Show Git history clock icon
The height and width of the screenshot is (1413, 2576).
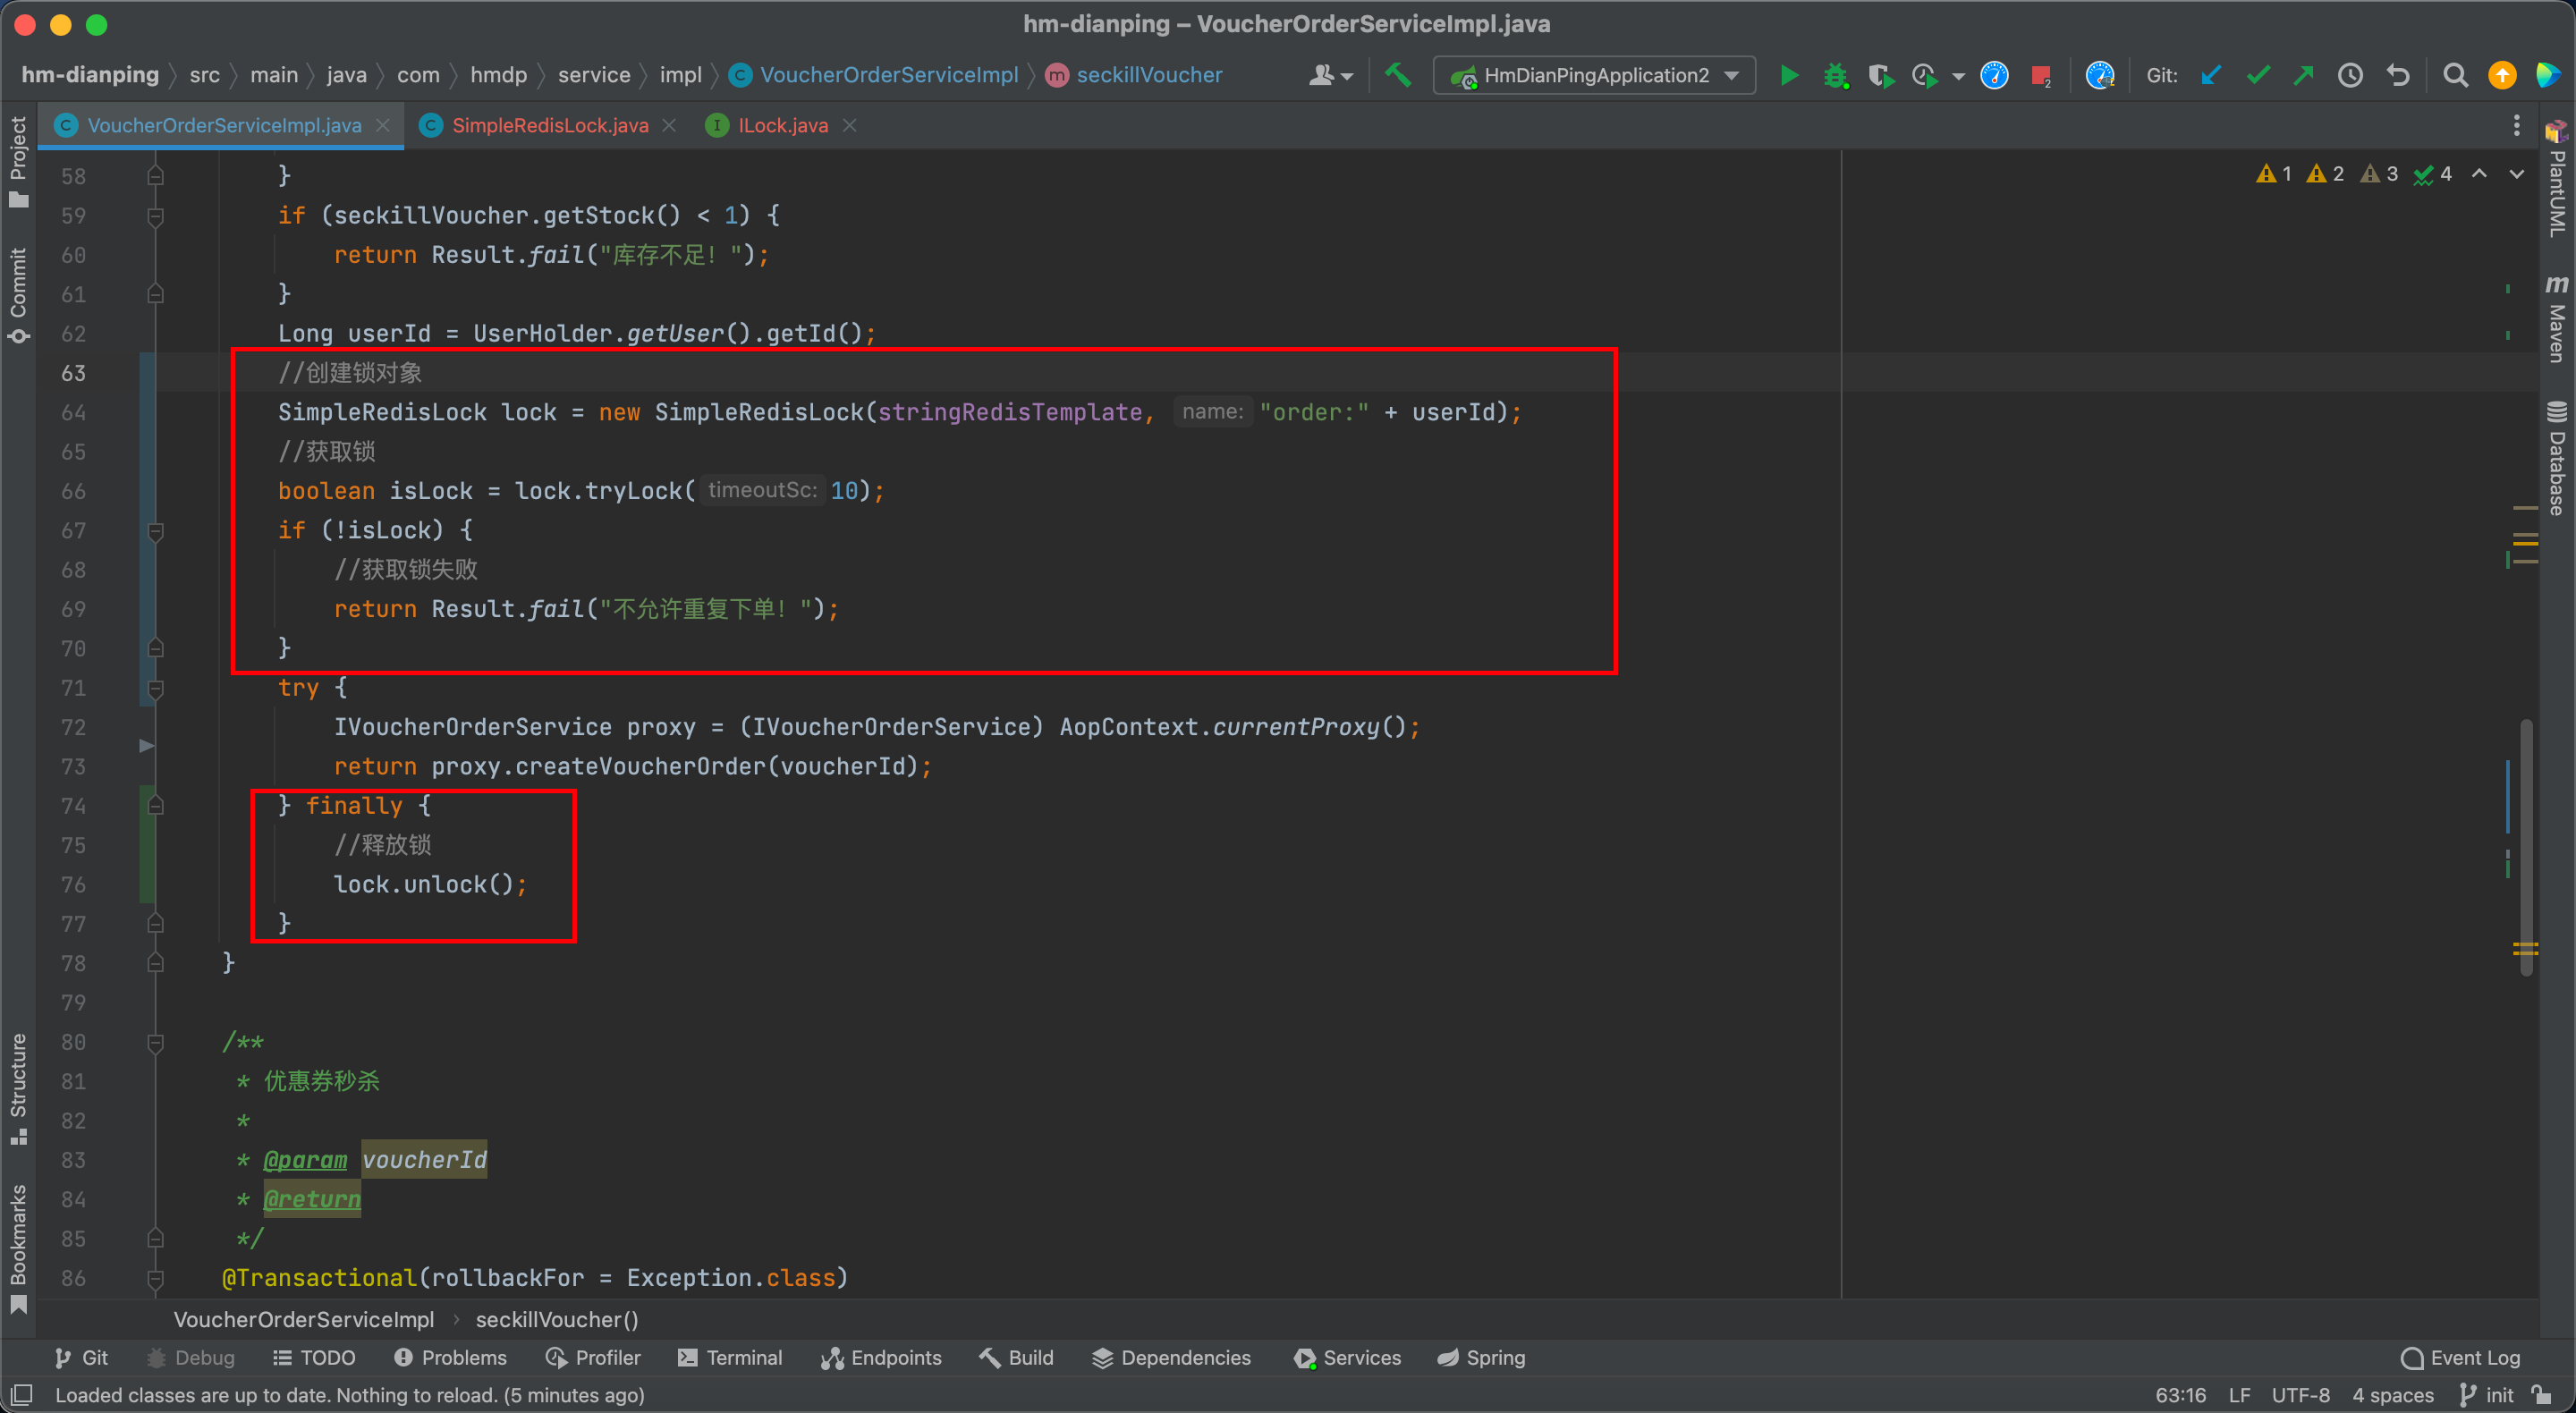pos(2350,75)
